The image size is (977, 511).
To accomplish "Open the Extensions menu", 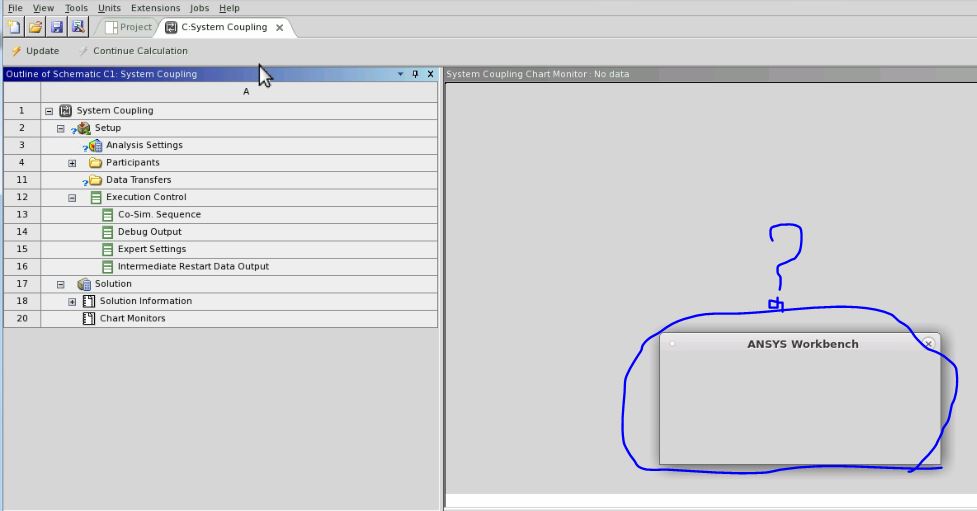I will pos(155,8).
